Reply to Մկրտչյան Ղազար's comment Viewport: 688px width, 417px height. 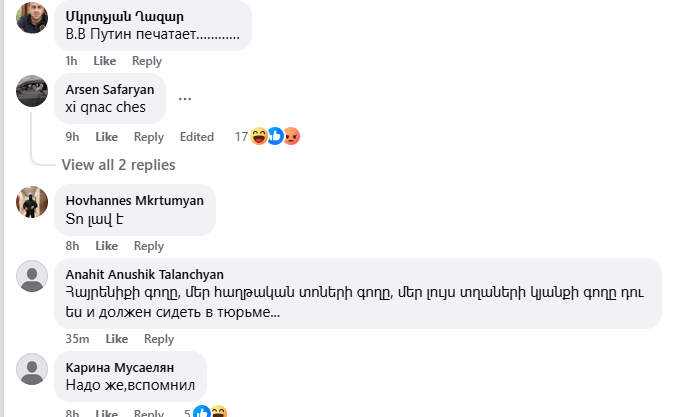147,61
